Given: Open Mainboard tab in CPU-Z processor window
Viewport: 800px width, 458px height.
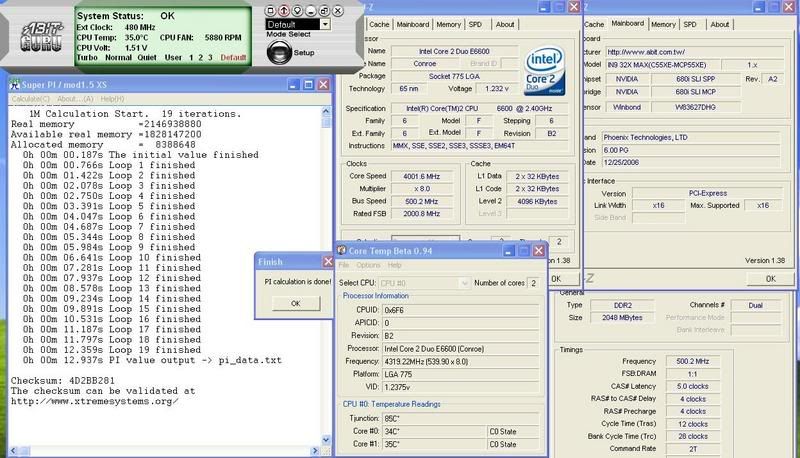Looking at the screenshot, I should tap(413, 24).
